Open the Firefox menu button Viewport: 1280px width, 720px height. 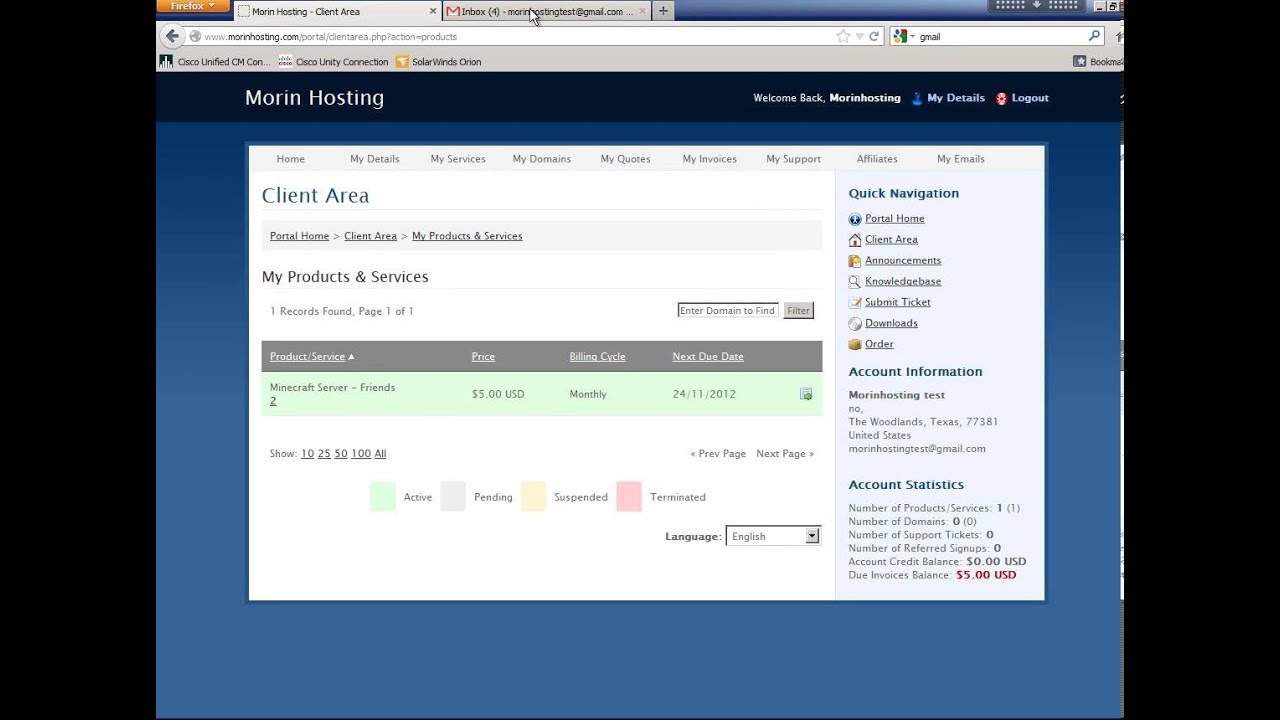[192, 6]
